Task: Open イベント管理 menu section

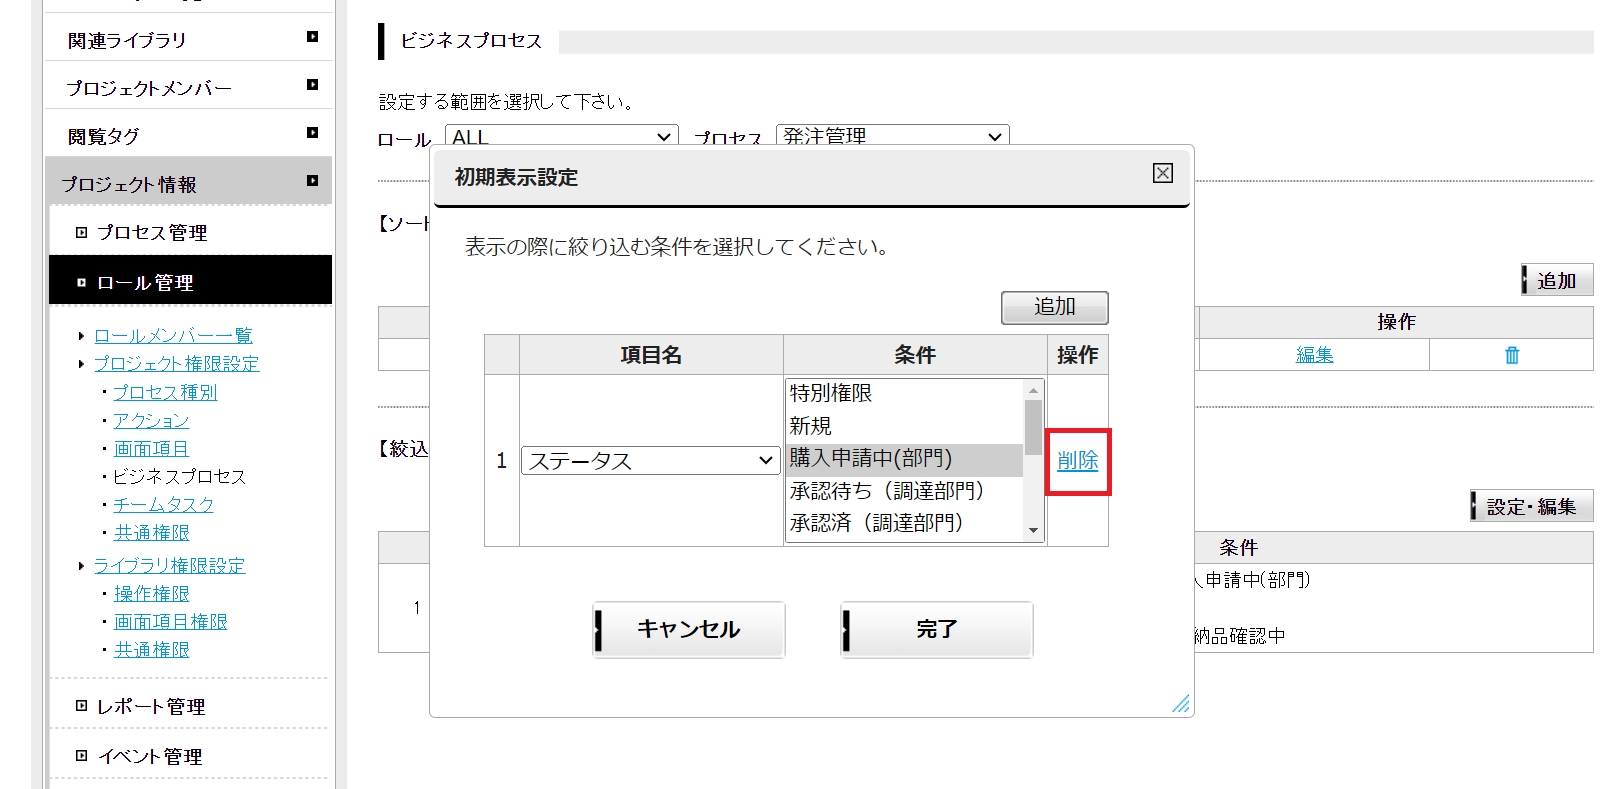Action: [190, 756]
